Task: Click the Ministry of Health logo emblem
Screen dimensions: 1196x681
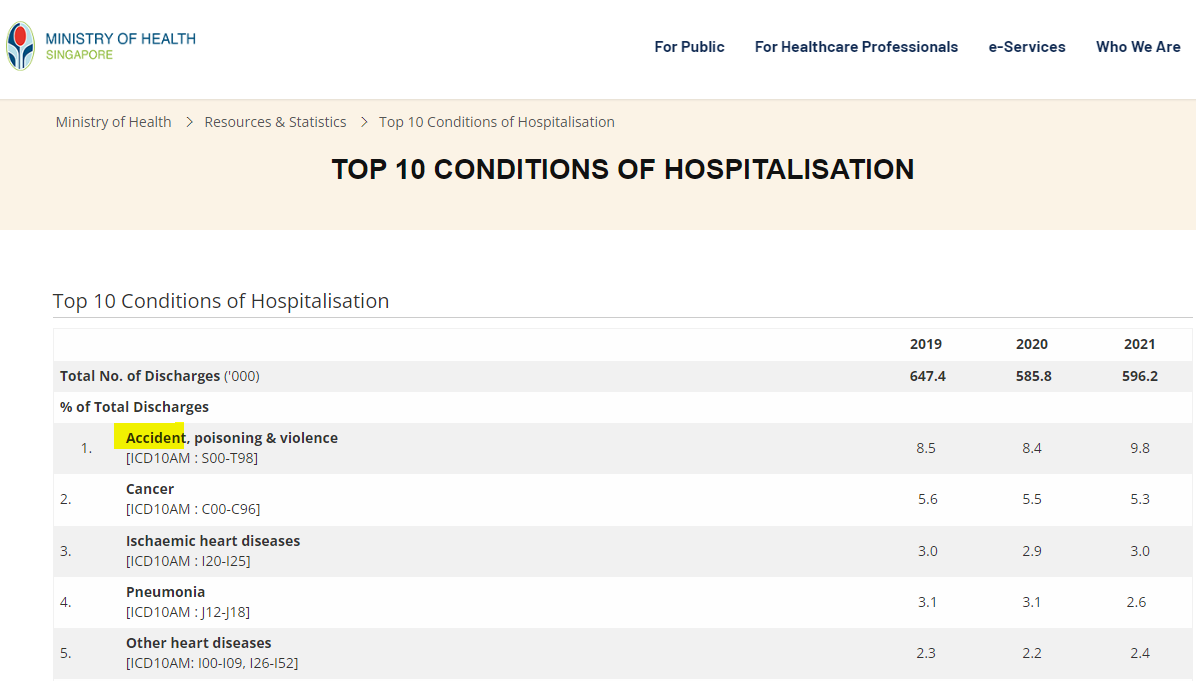Action: click(x=20, y=46)
